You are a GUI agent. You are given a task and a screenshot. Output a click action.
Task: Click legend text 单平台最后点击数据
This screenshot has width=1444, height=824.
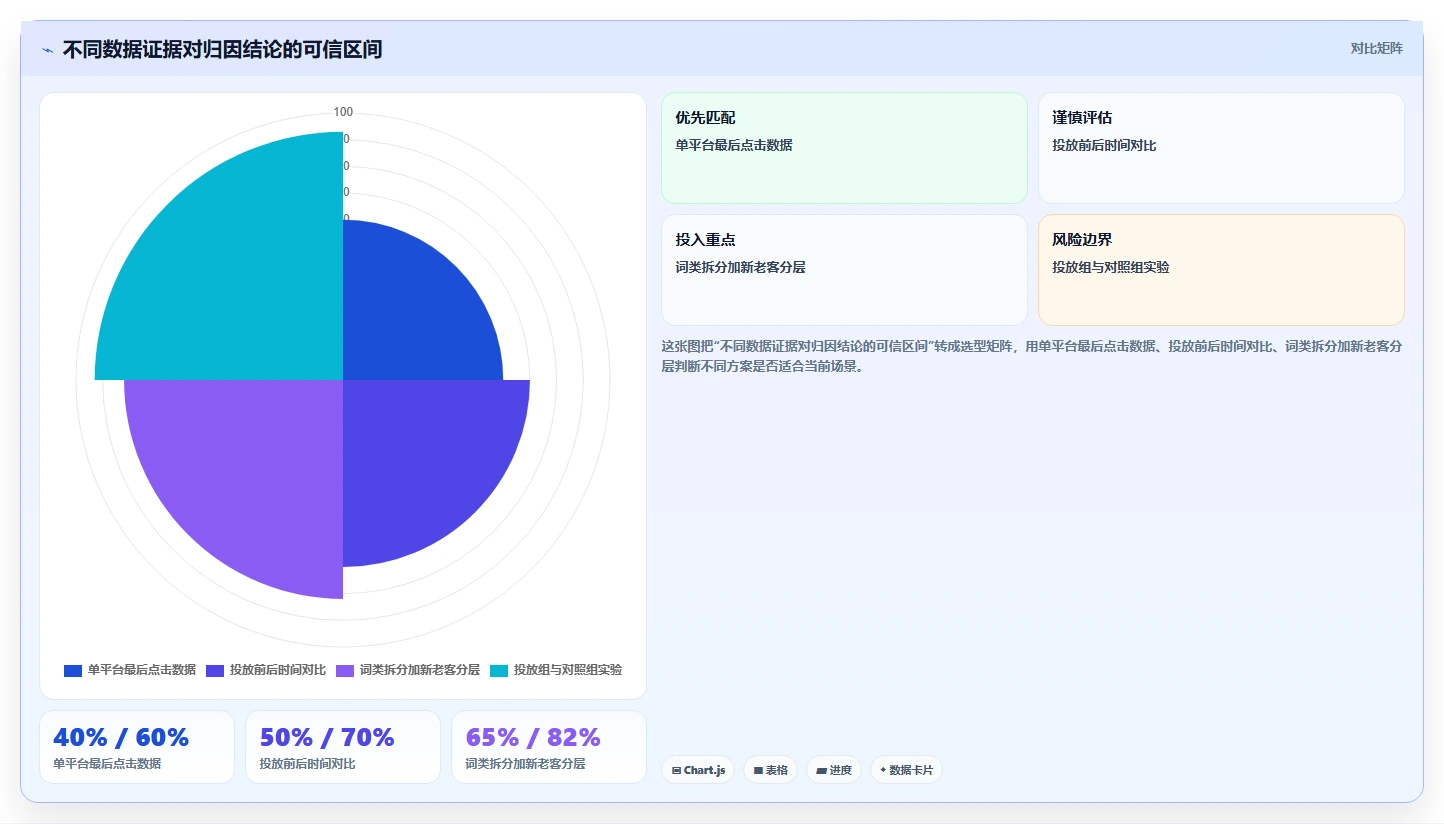[142, 670]
